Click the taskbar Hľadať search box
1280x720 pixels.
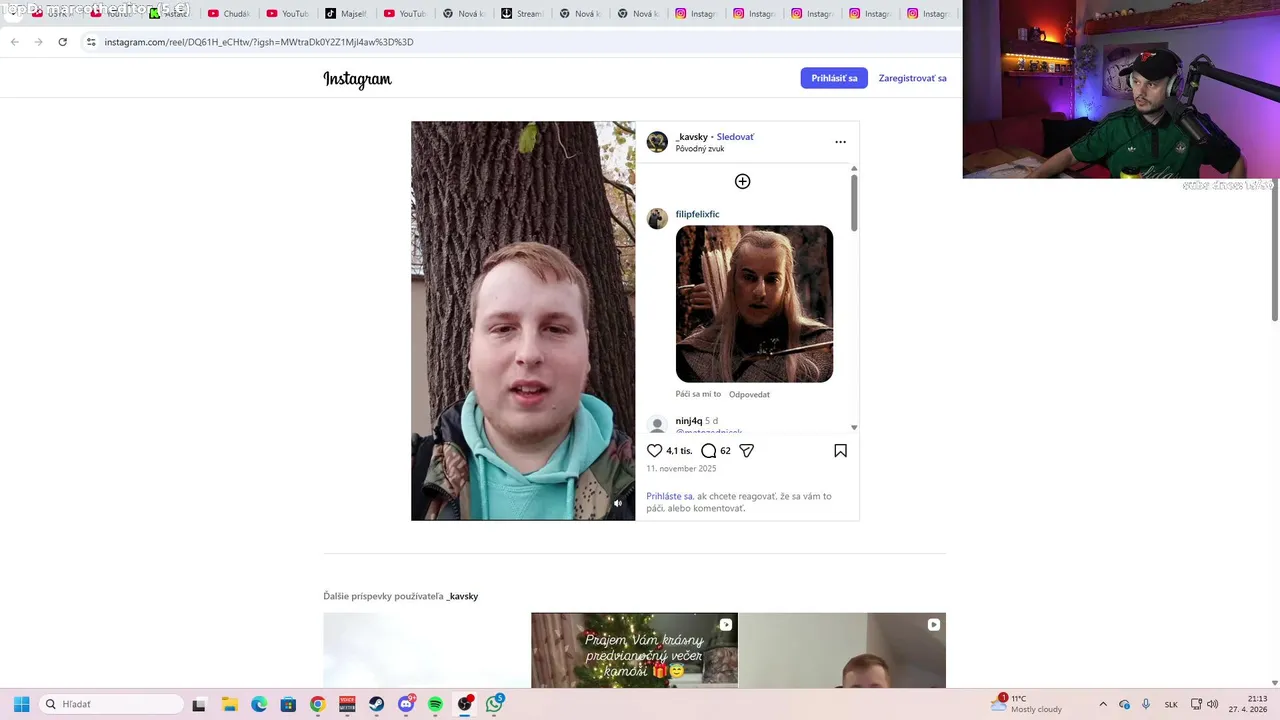pos(112,704)
